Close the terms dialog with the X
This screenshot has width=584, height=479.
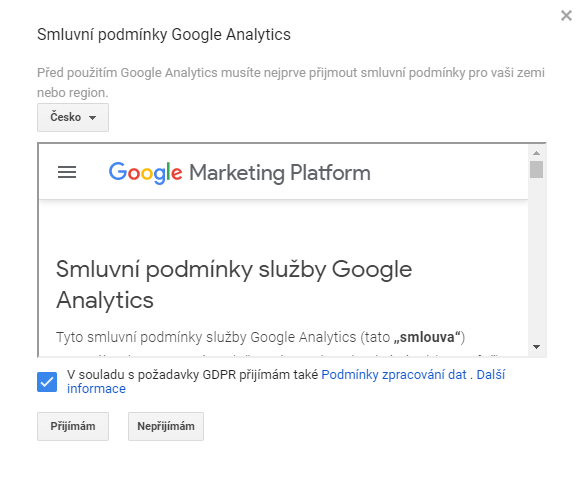click(566, 16)
